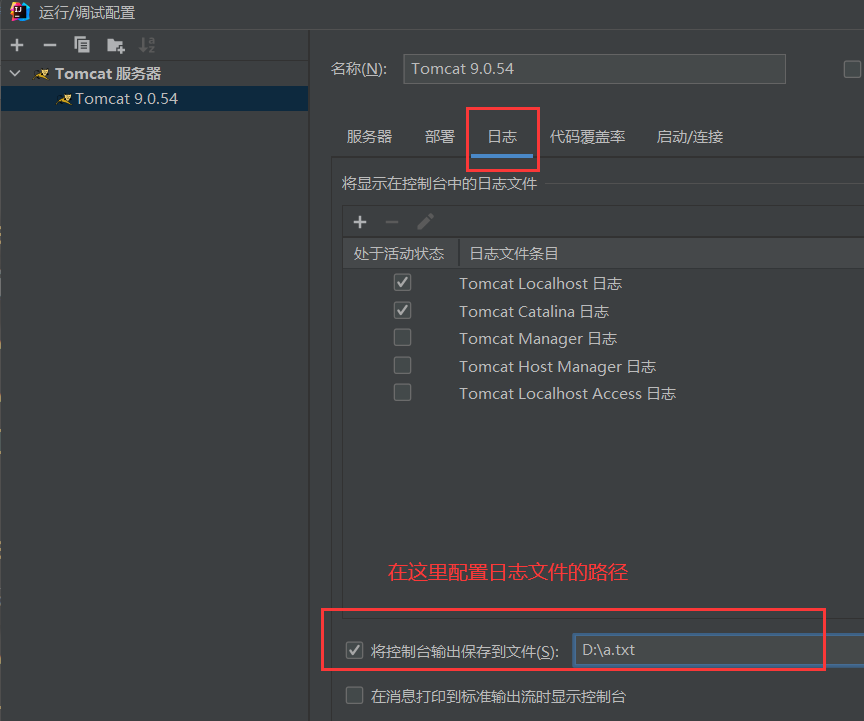Toggle the checkbox right of the name field
This screenshot has width=864, height=721.
(852, 69)
